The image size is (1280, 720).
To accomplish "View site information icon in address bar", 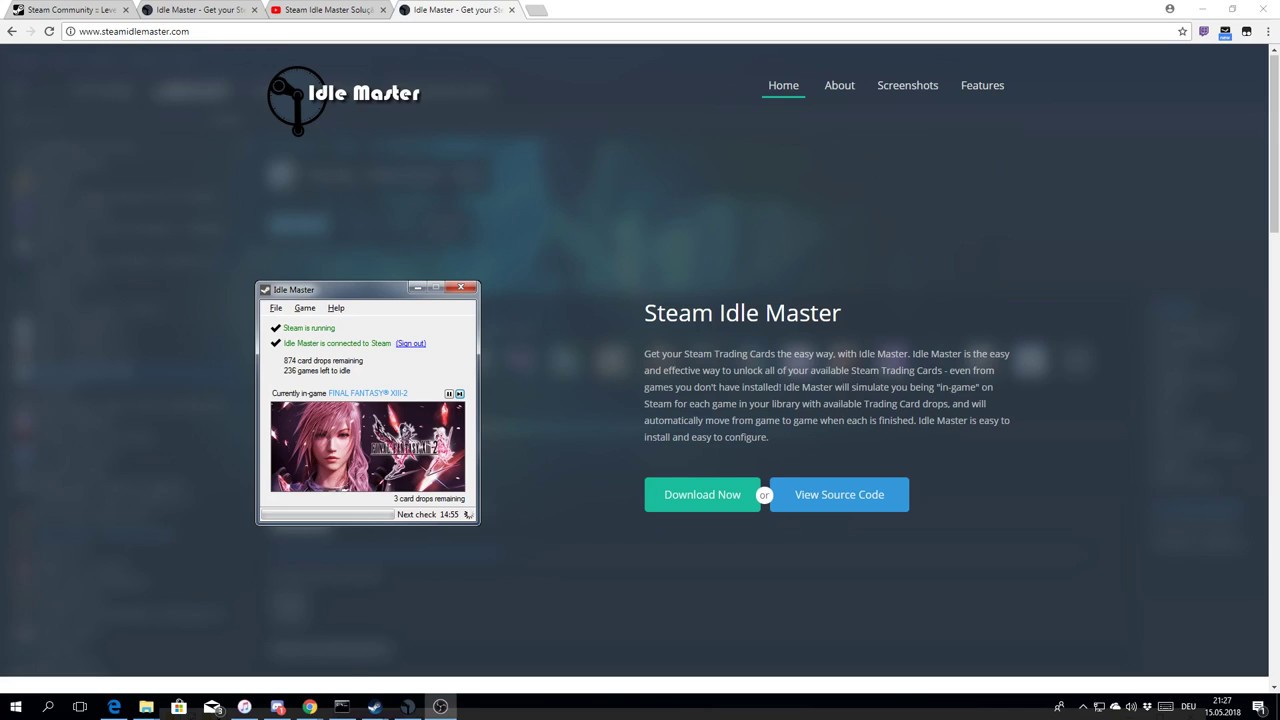I will (x=70, y=31).
